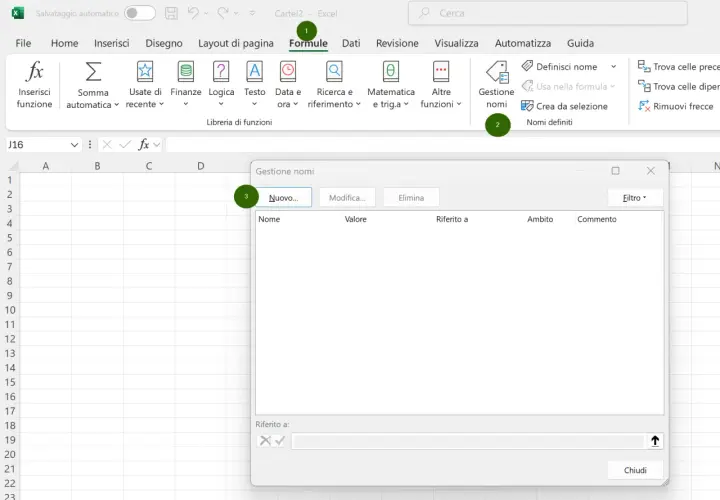Click Definisci nome
Image resolution: width=720 pixels, height=500 pixels.
[x=560, y=67]
